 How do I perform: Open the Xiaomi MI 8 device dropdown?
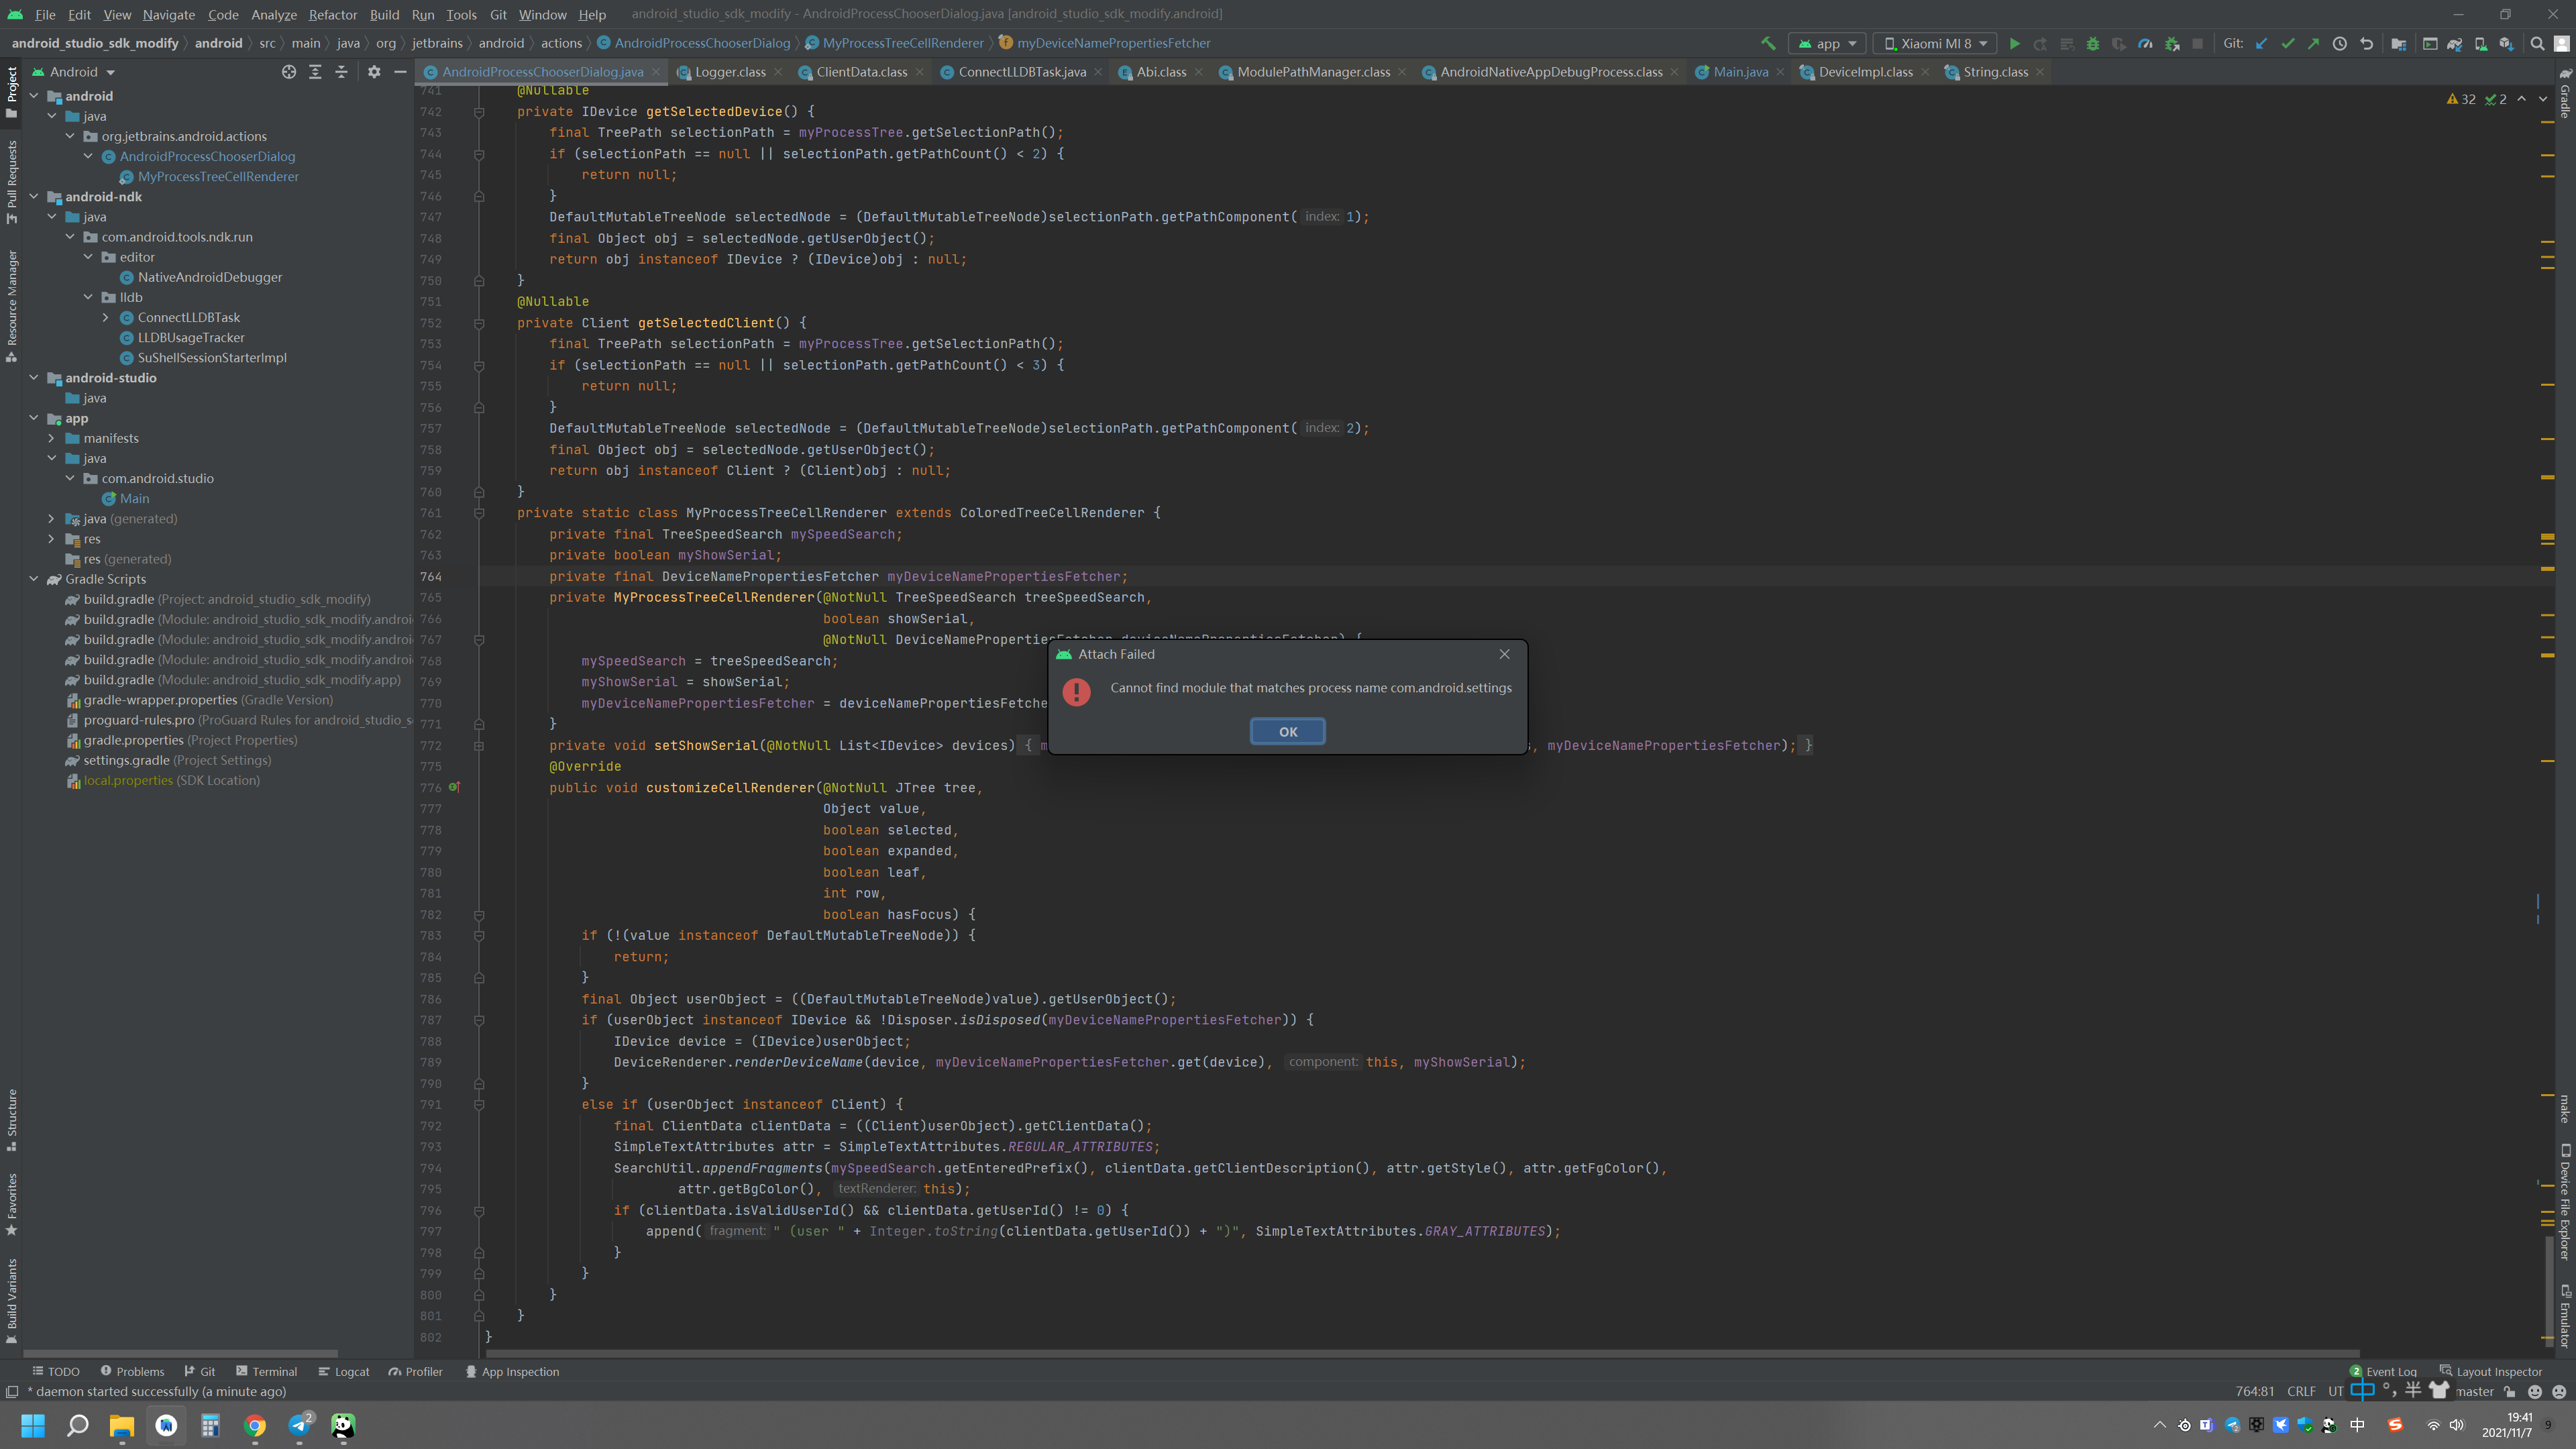click(1935, 43)
